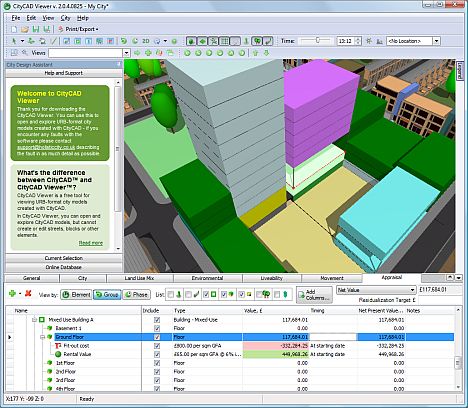Open the Help menu
This screenshot has height=408, width=468.
(83, 18)
